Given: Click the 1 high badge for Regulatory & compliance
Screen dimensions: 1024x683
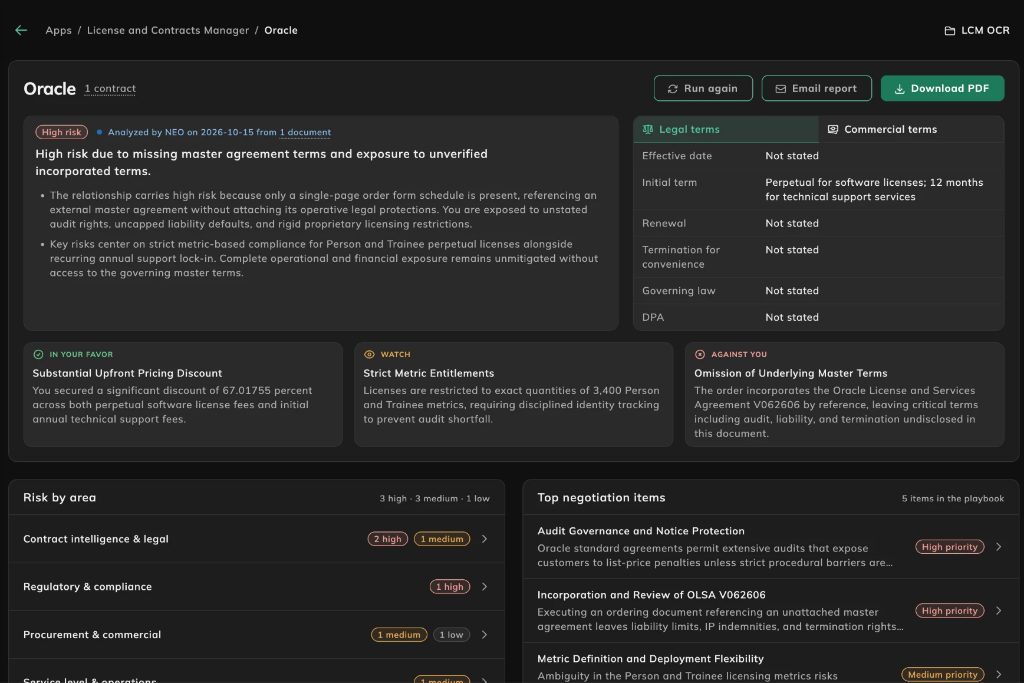Looking at the screenshot, I should [450, 586].
